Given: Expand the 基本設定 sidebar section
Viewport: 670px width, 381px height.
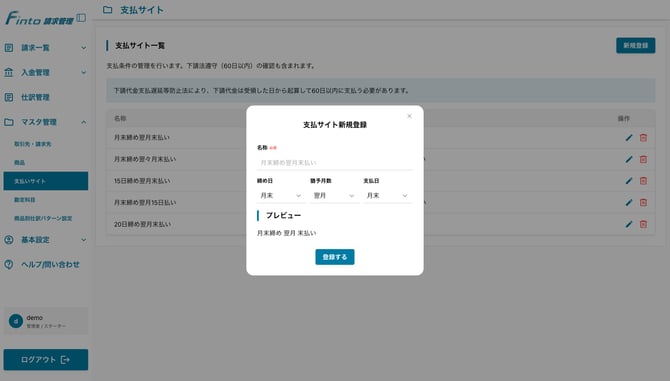Looking at the screenshot, I should (84, 240).
